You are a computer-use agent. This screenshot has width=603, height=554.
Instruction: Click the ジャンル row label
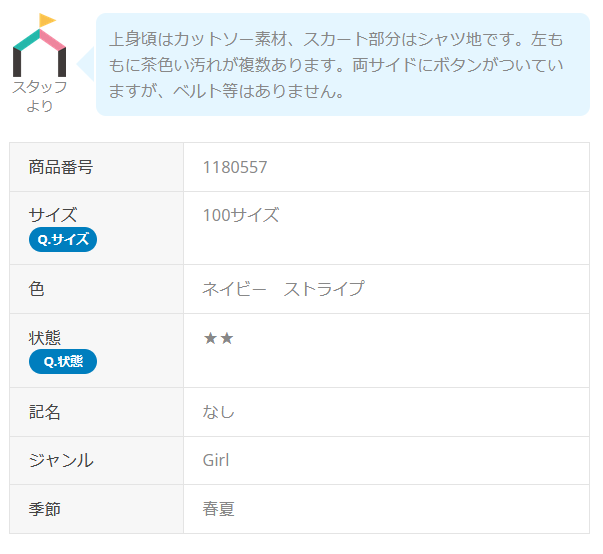pyautogui.click(x=61, y=460)
